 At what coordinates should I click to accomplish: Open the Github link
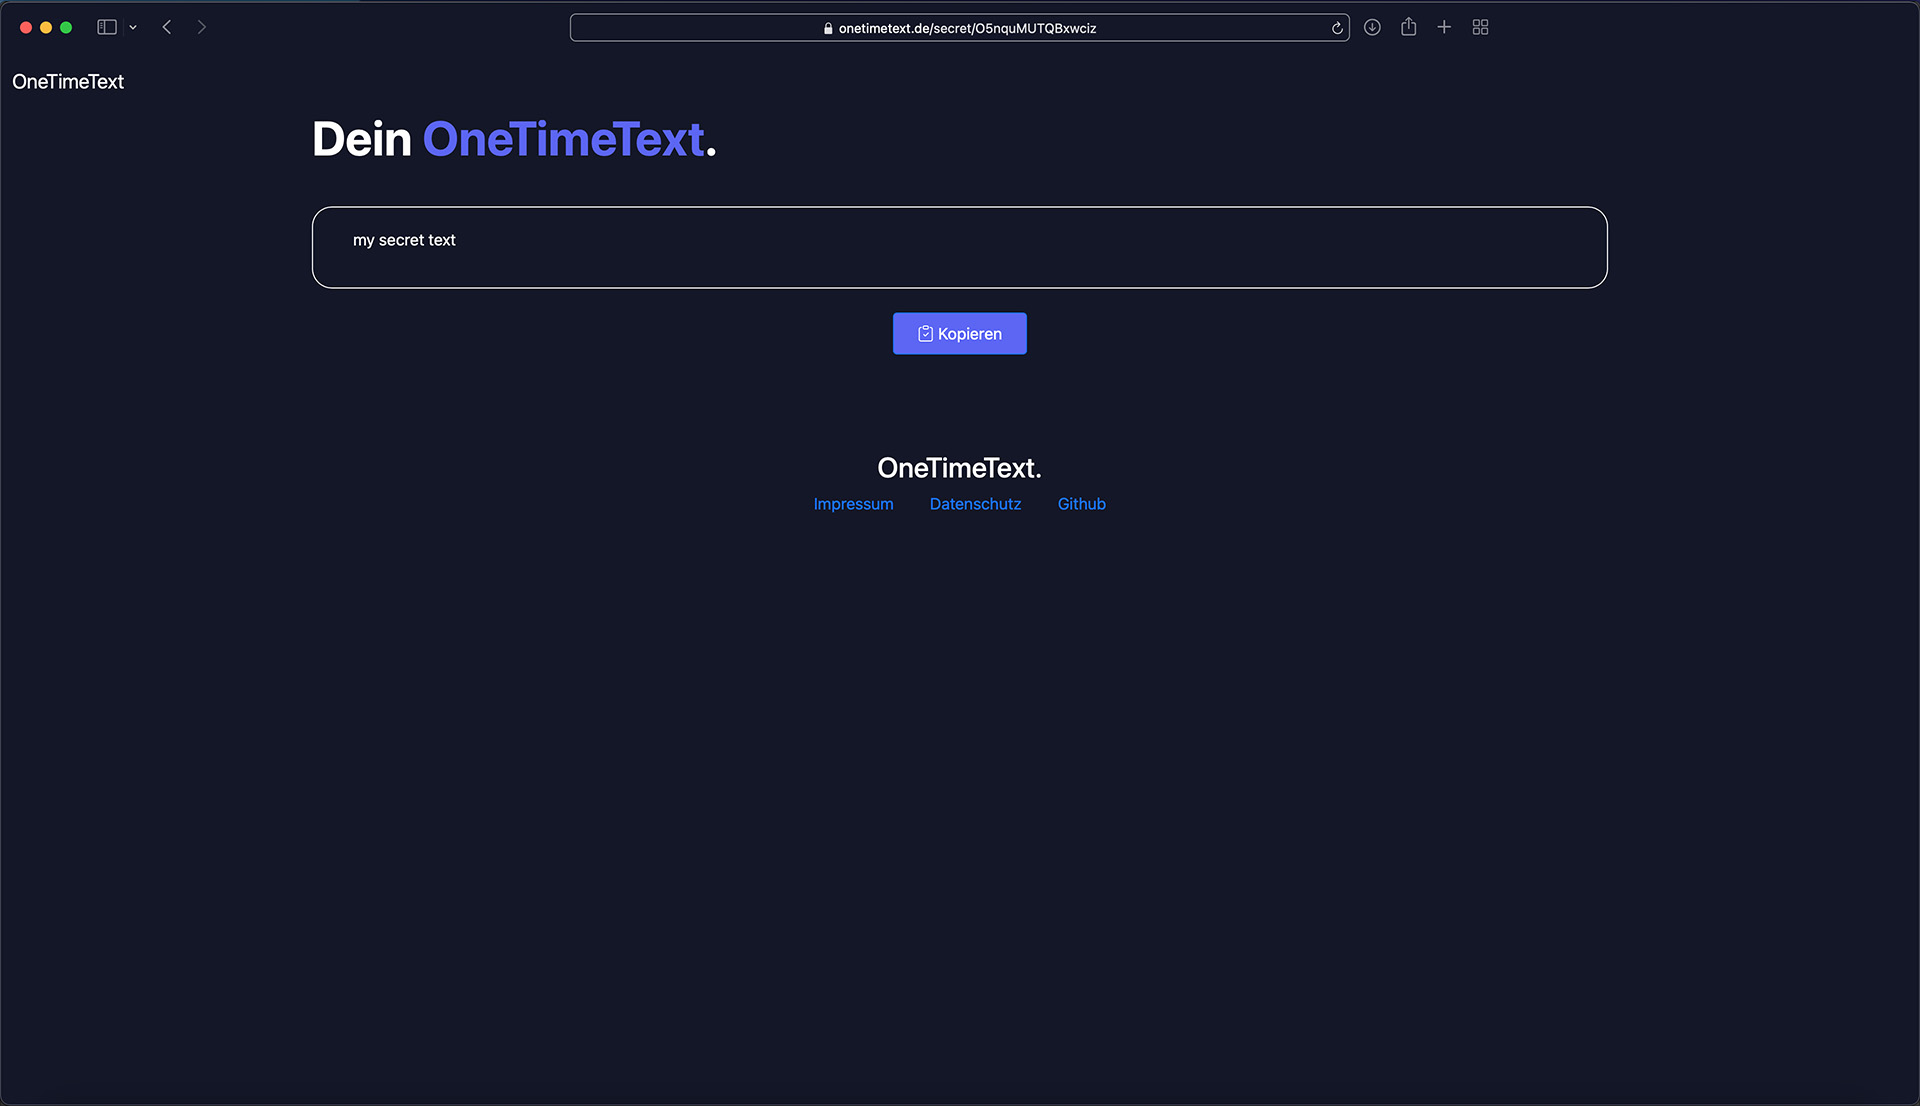click(1081, 504)
